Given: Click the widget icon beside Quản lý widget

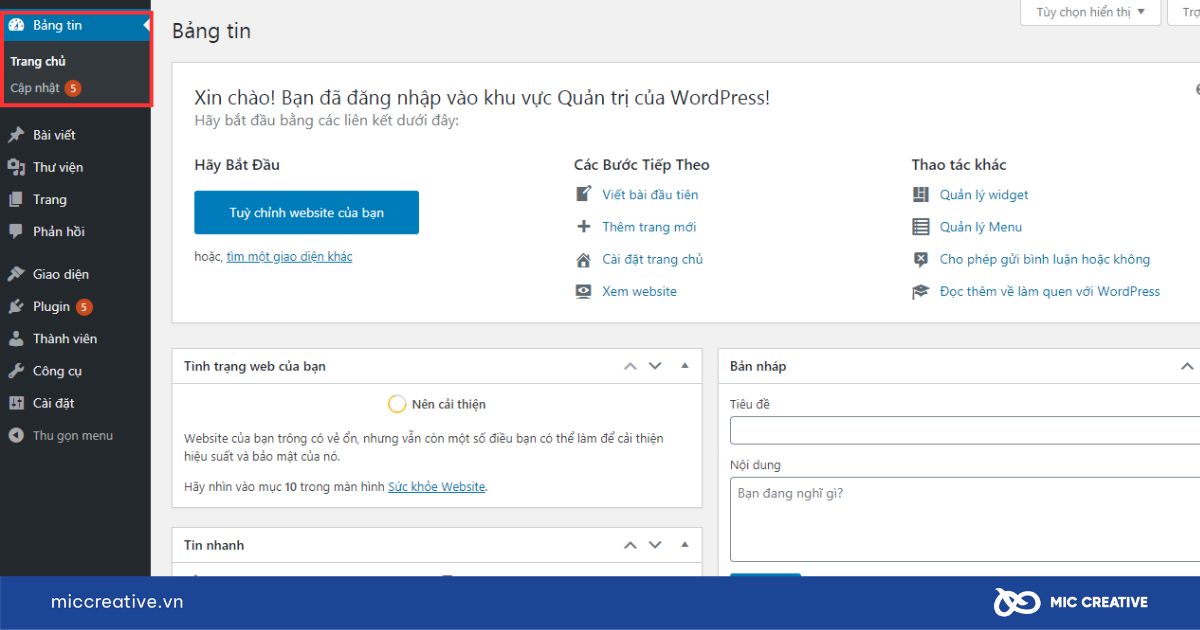Looking at the screenshot, I should (x=921, y=194).
